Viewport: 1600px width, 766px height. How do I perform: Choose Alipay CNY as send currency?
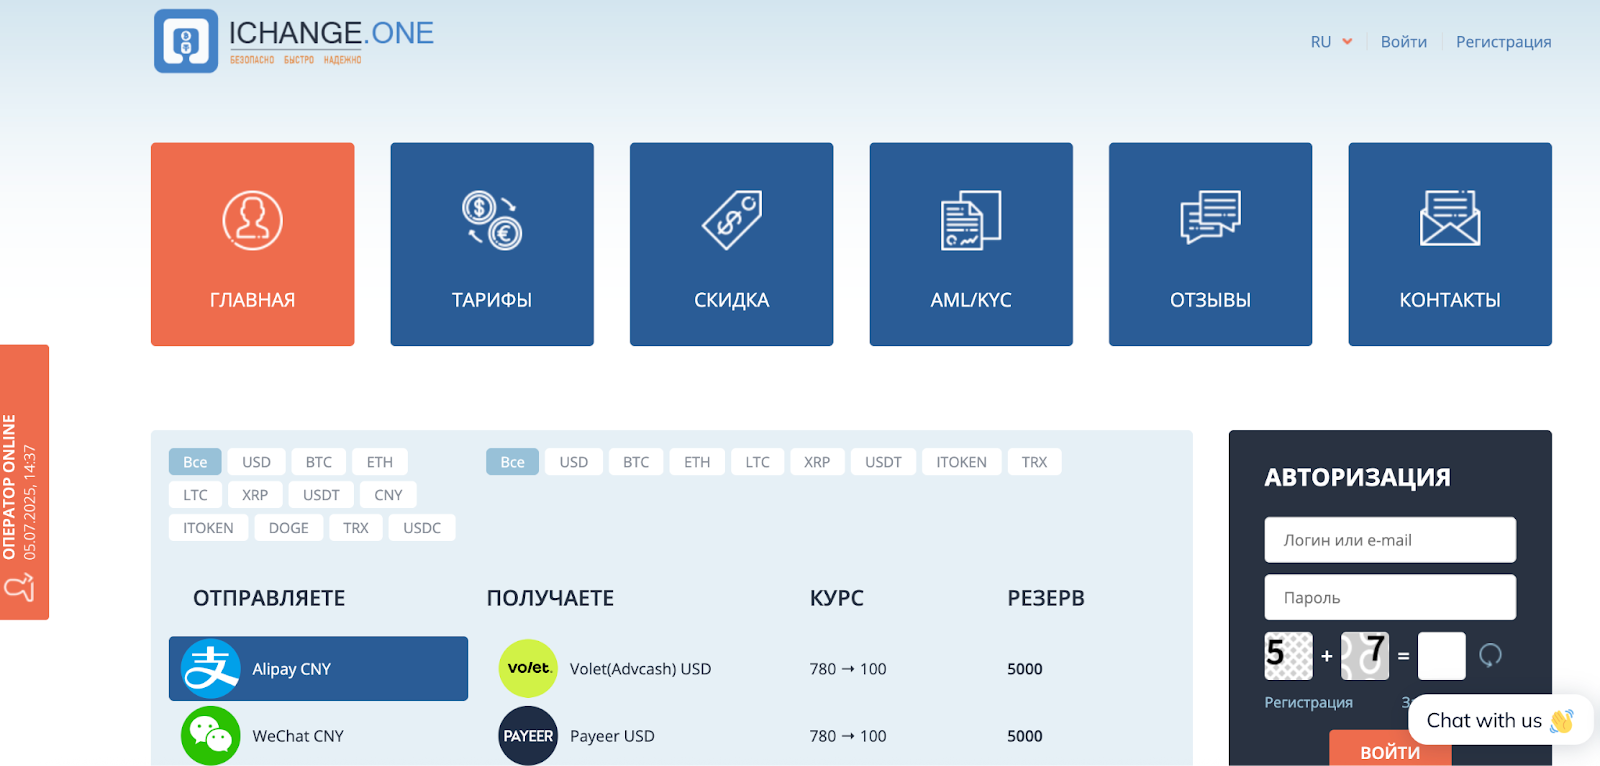coord(318,669)
